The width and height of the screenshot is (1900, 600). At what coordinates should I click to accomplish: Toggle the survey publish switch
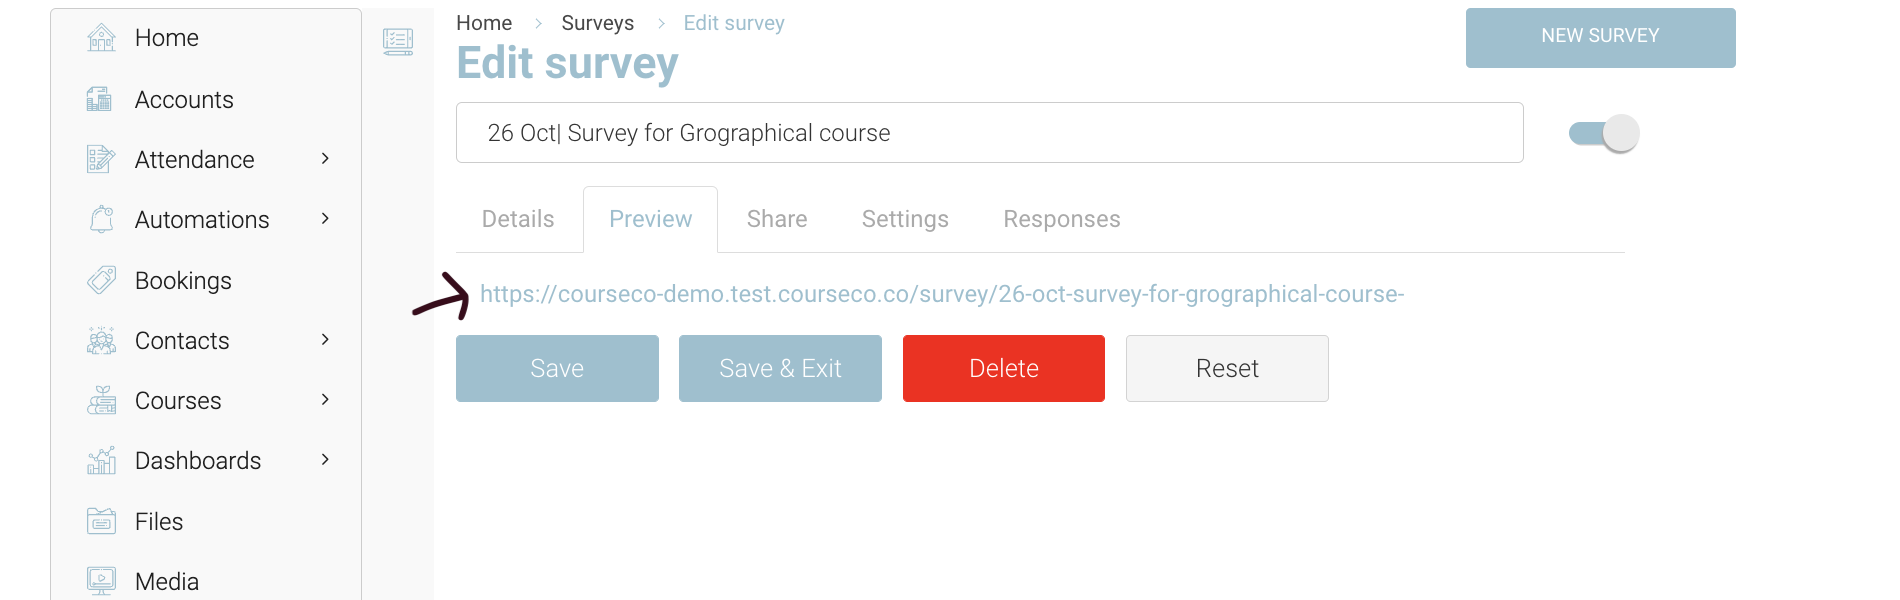click(x=1604, y=133)
